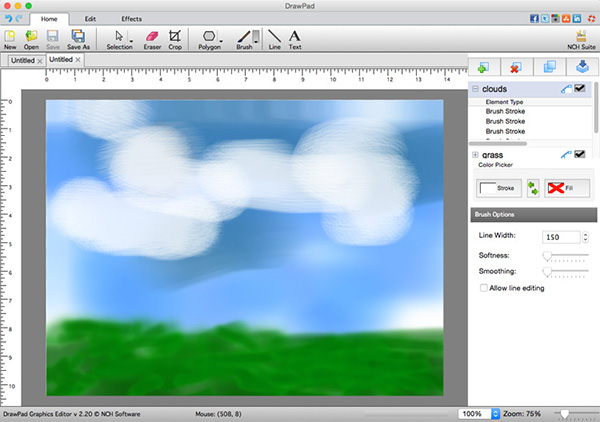This screenshot has width=600, height=422.
Task: Merge layer down with blue arrow icon
Action: (582, 67)
